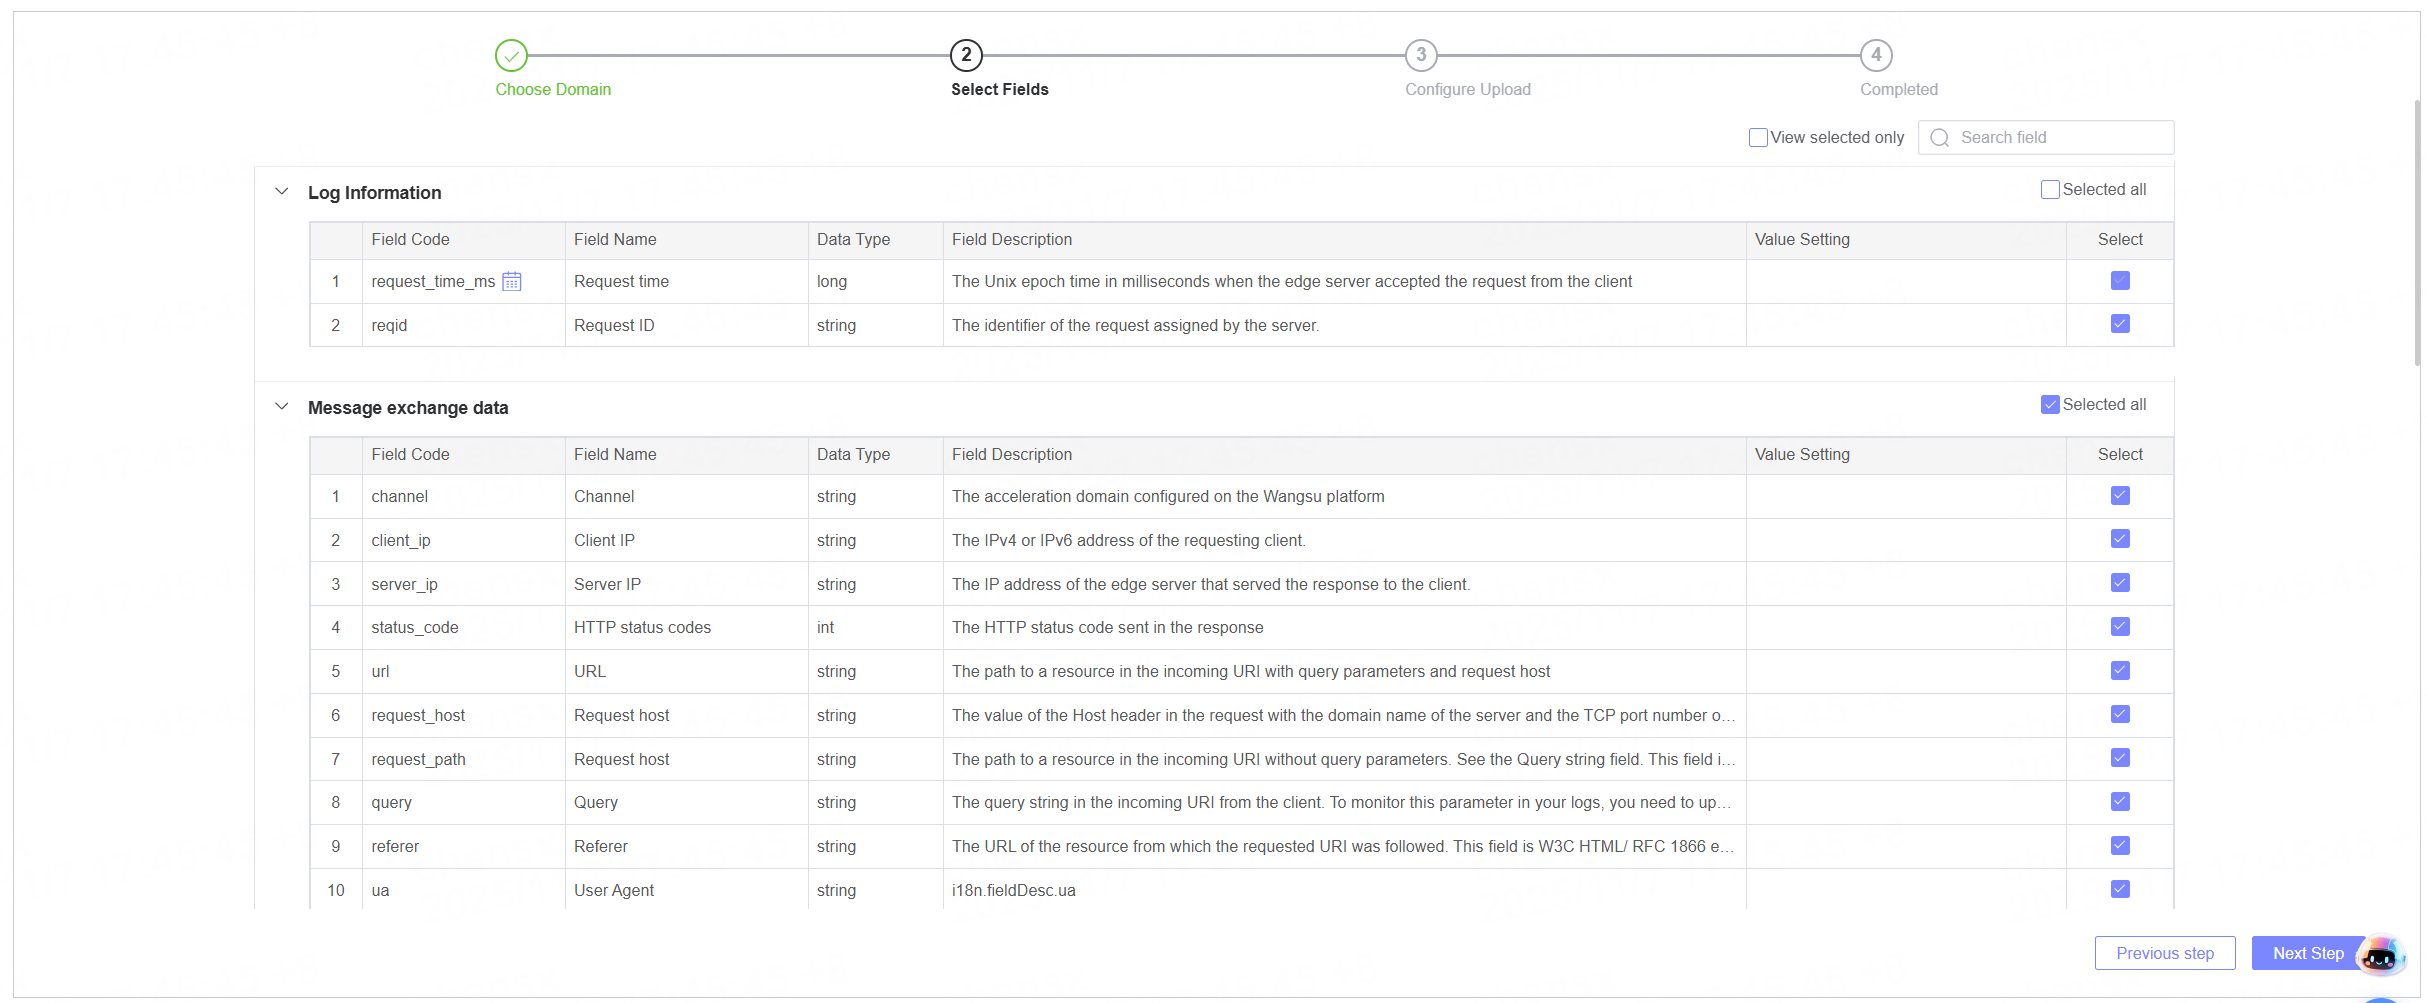Click step 3 Configure Upload circle
Screen dimensions: 2427x1003
tap(1420, 55)
